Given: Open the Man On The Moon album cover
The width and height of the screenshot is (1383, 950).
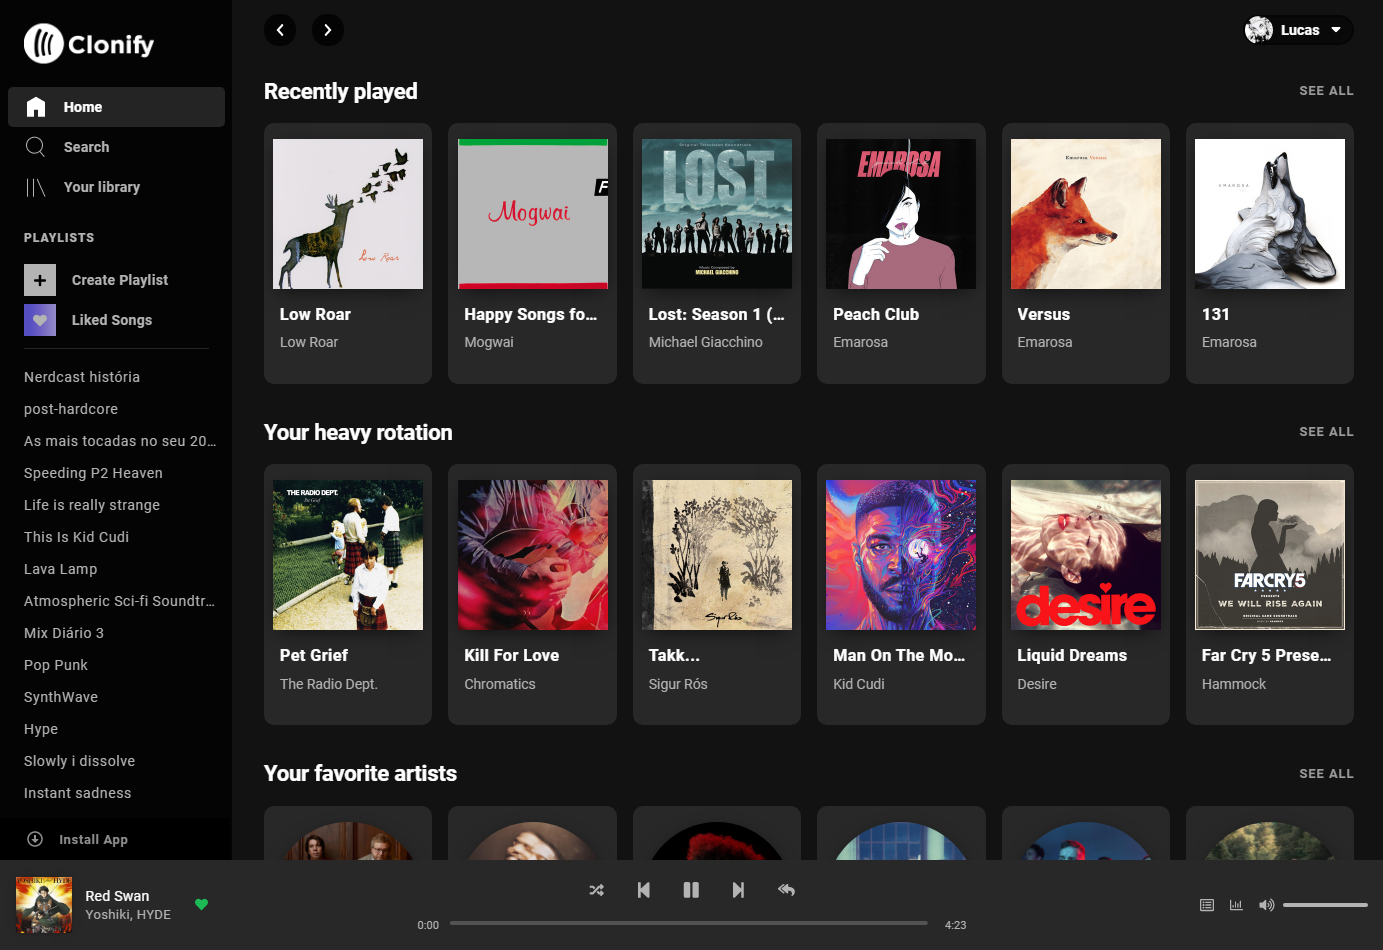Looking at the screenshot, I should pos(901,555).
